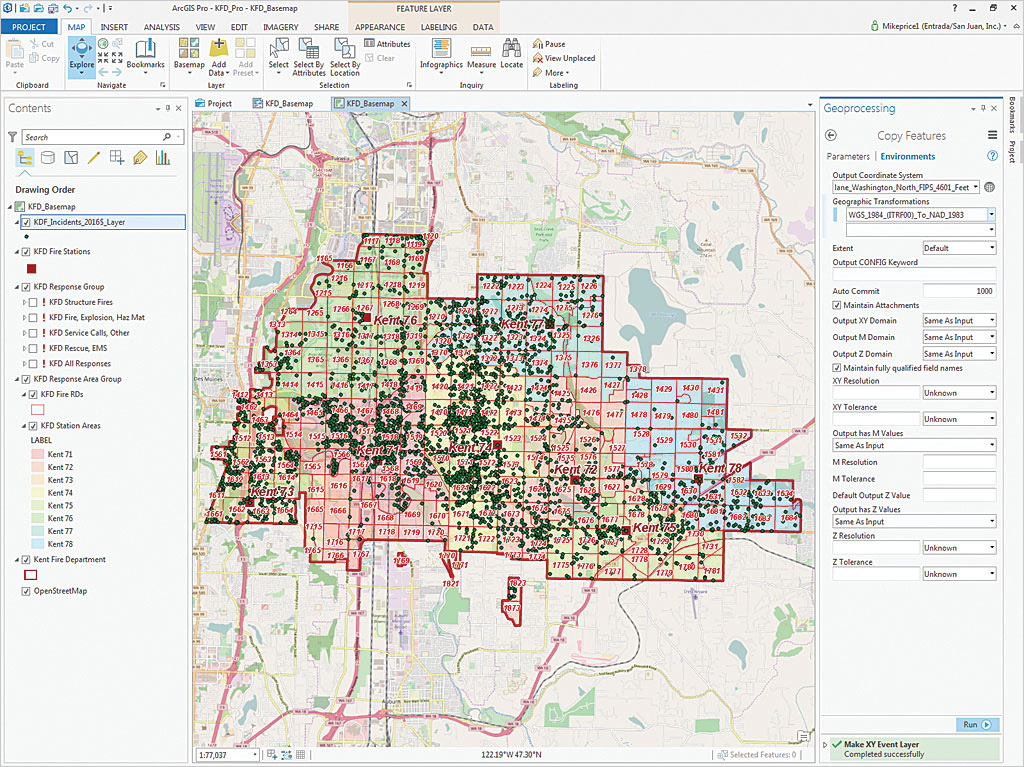The height and width of the screenshot is (767, 1024).
Task: Click the coordinate system globe icon
Action: [x=989, y=188]
